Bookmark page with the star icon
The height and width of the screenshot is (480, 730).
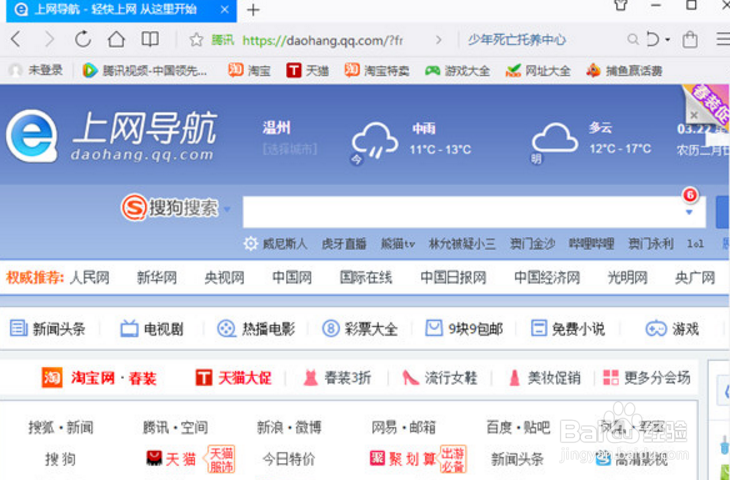pos(196,40)
